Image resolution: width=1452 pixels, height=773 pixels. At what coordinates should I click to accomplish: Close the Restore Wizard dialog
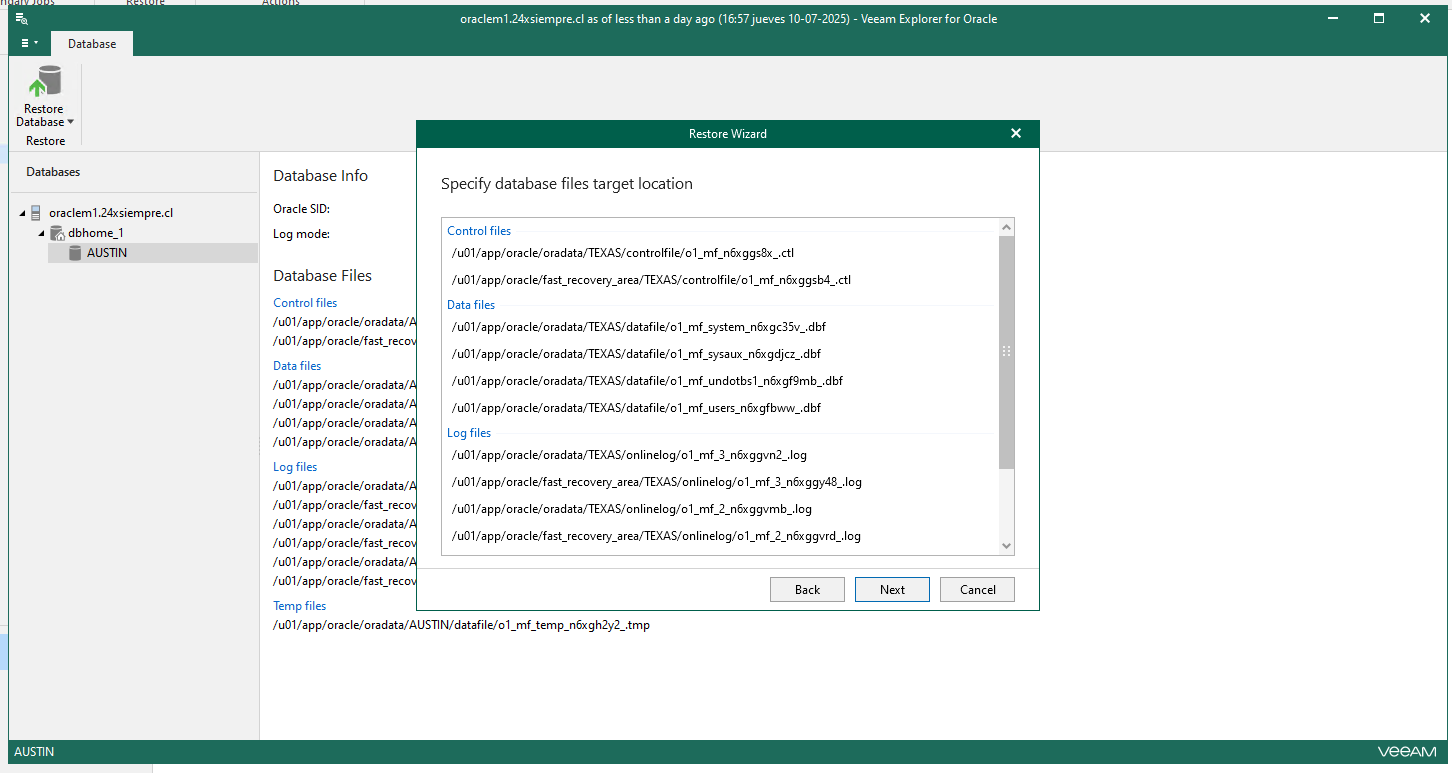coord(1016,133)
